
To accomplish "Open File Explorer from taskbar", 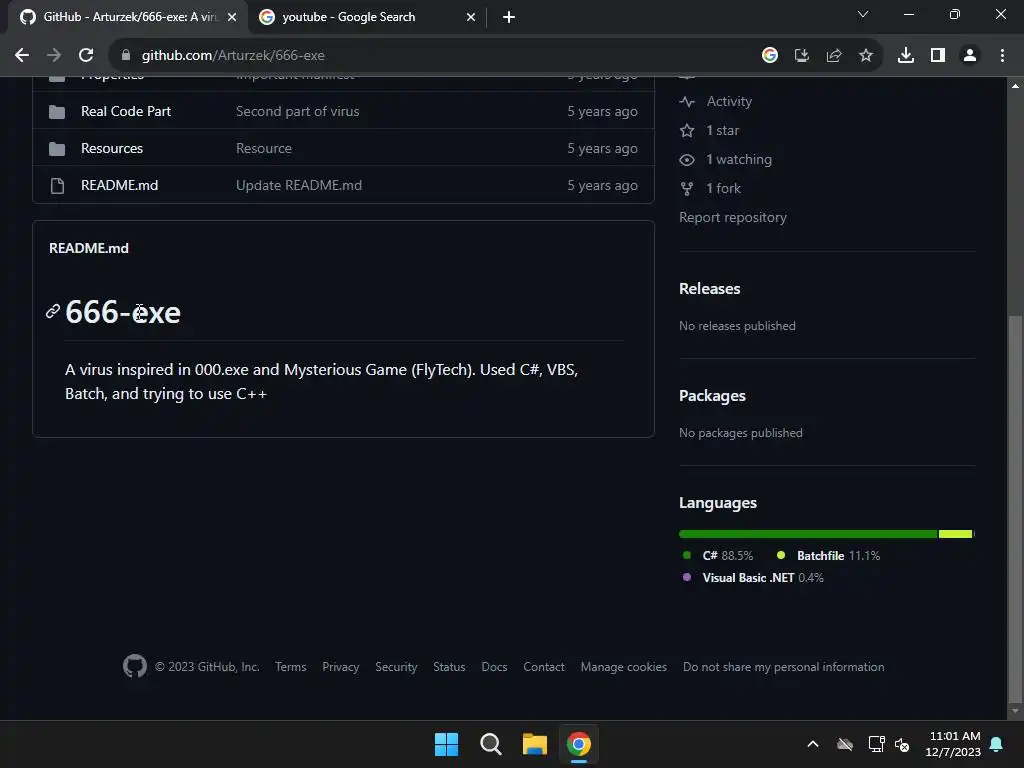I will pyautogui.click(x=535, y=744).
